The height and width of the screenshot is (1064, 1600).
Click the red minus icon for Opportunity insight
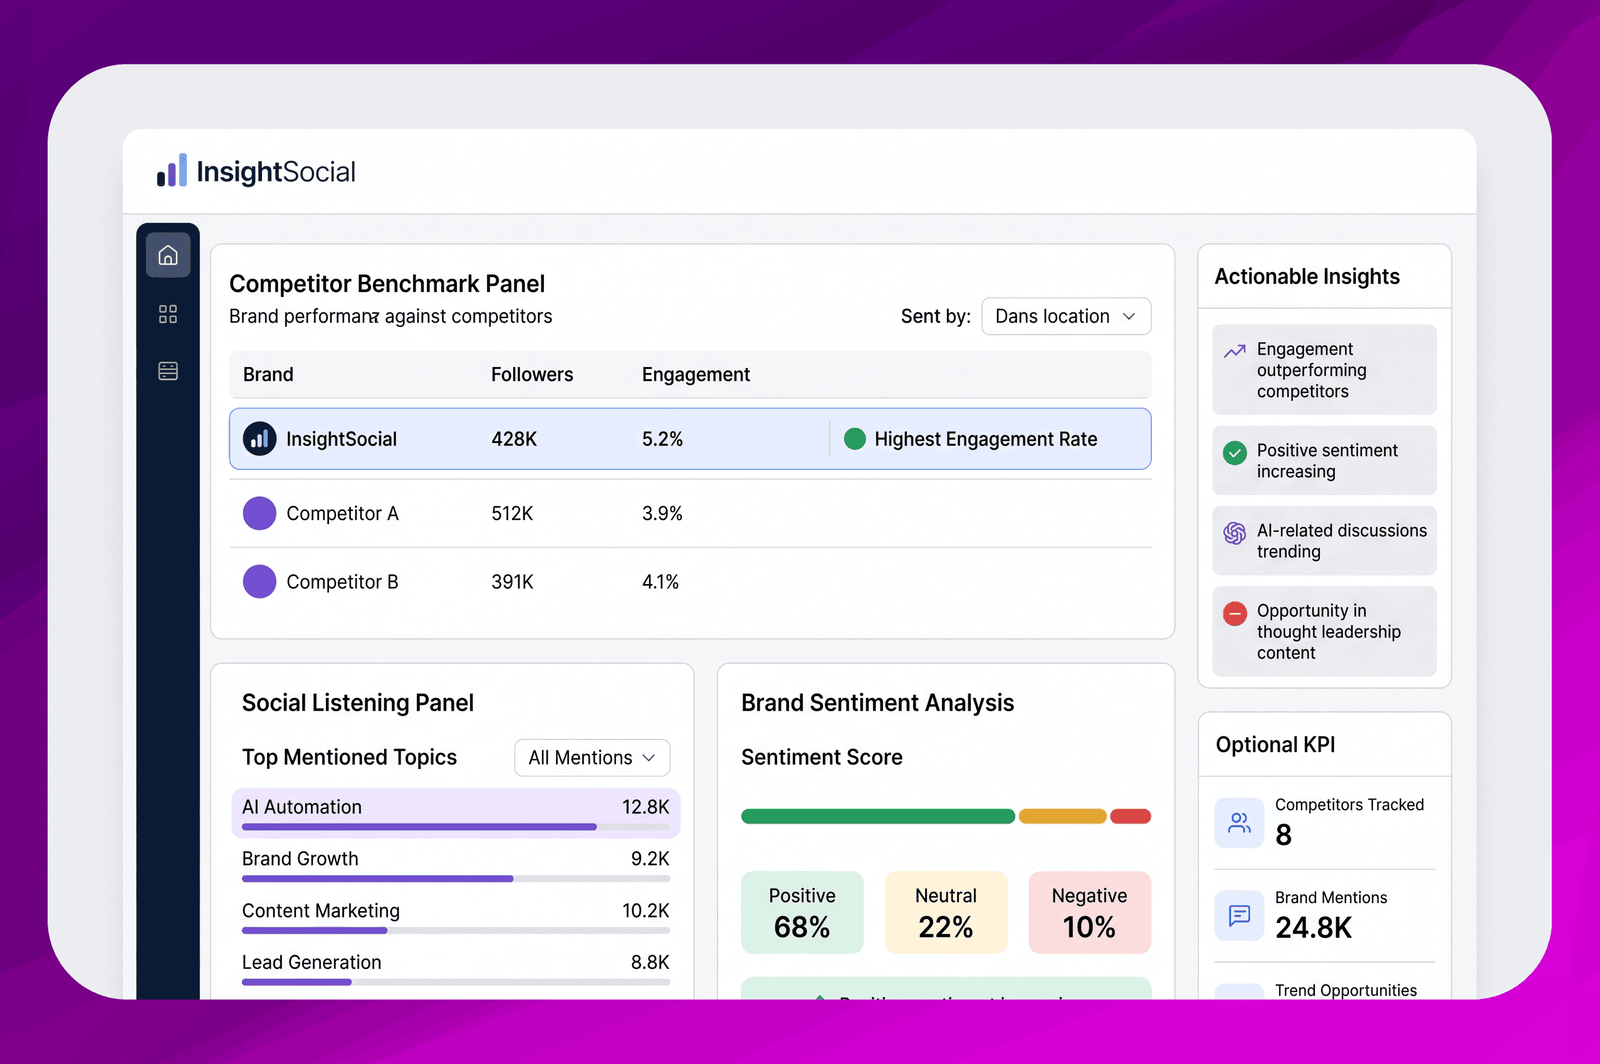[1235, 613]
